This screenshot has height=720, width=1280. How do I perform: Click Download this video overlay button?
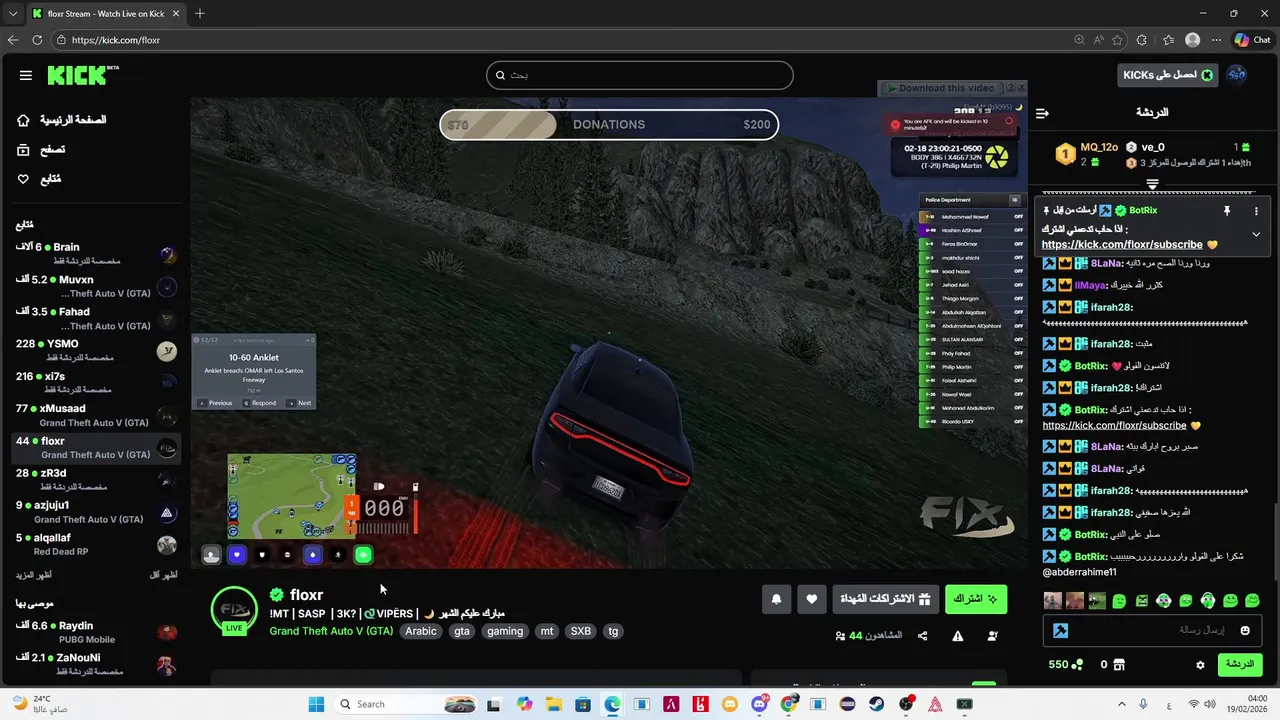coord(944,88)
